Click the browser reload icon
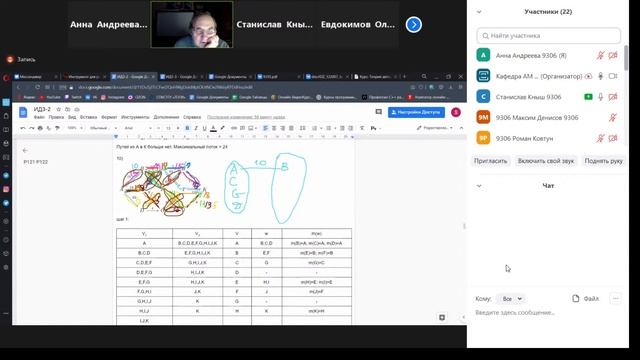This screenshot has height=360, width=640. [x=38, y=87]
